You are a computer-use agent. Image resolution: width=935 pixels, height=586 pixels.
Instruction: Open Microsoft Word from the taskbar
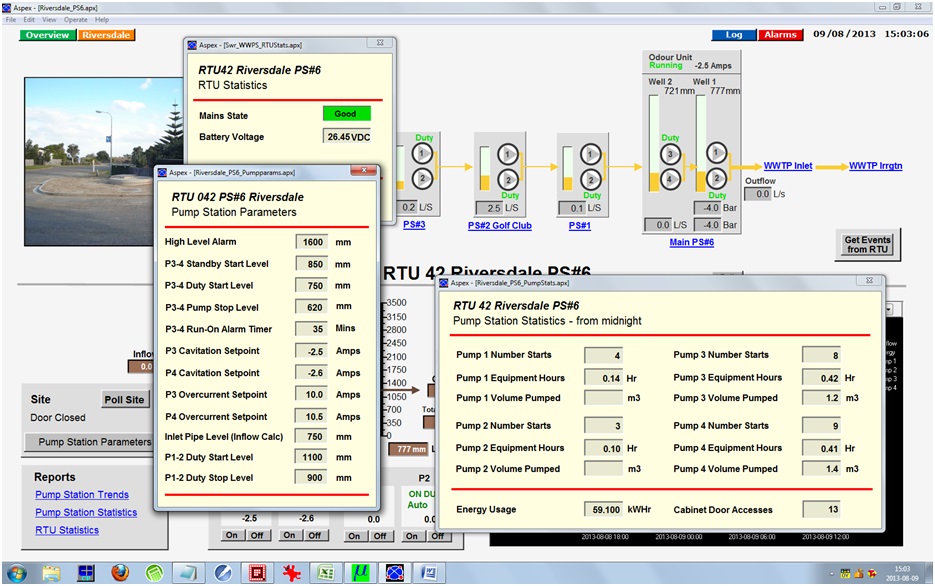(429, 573)
